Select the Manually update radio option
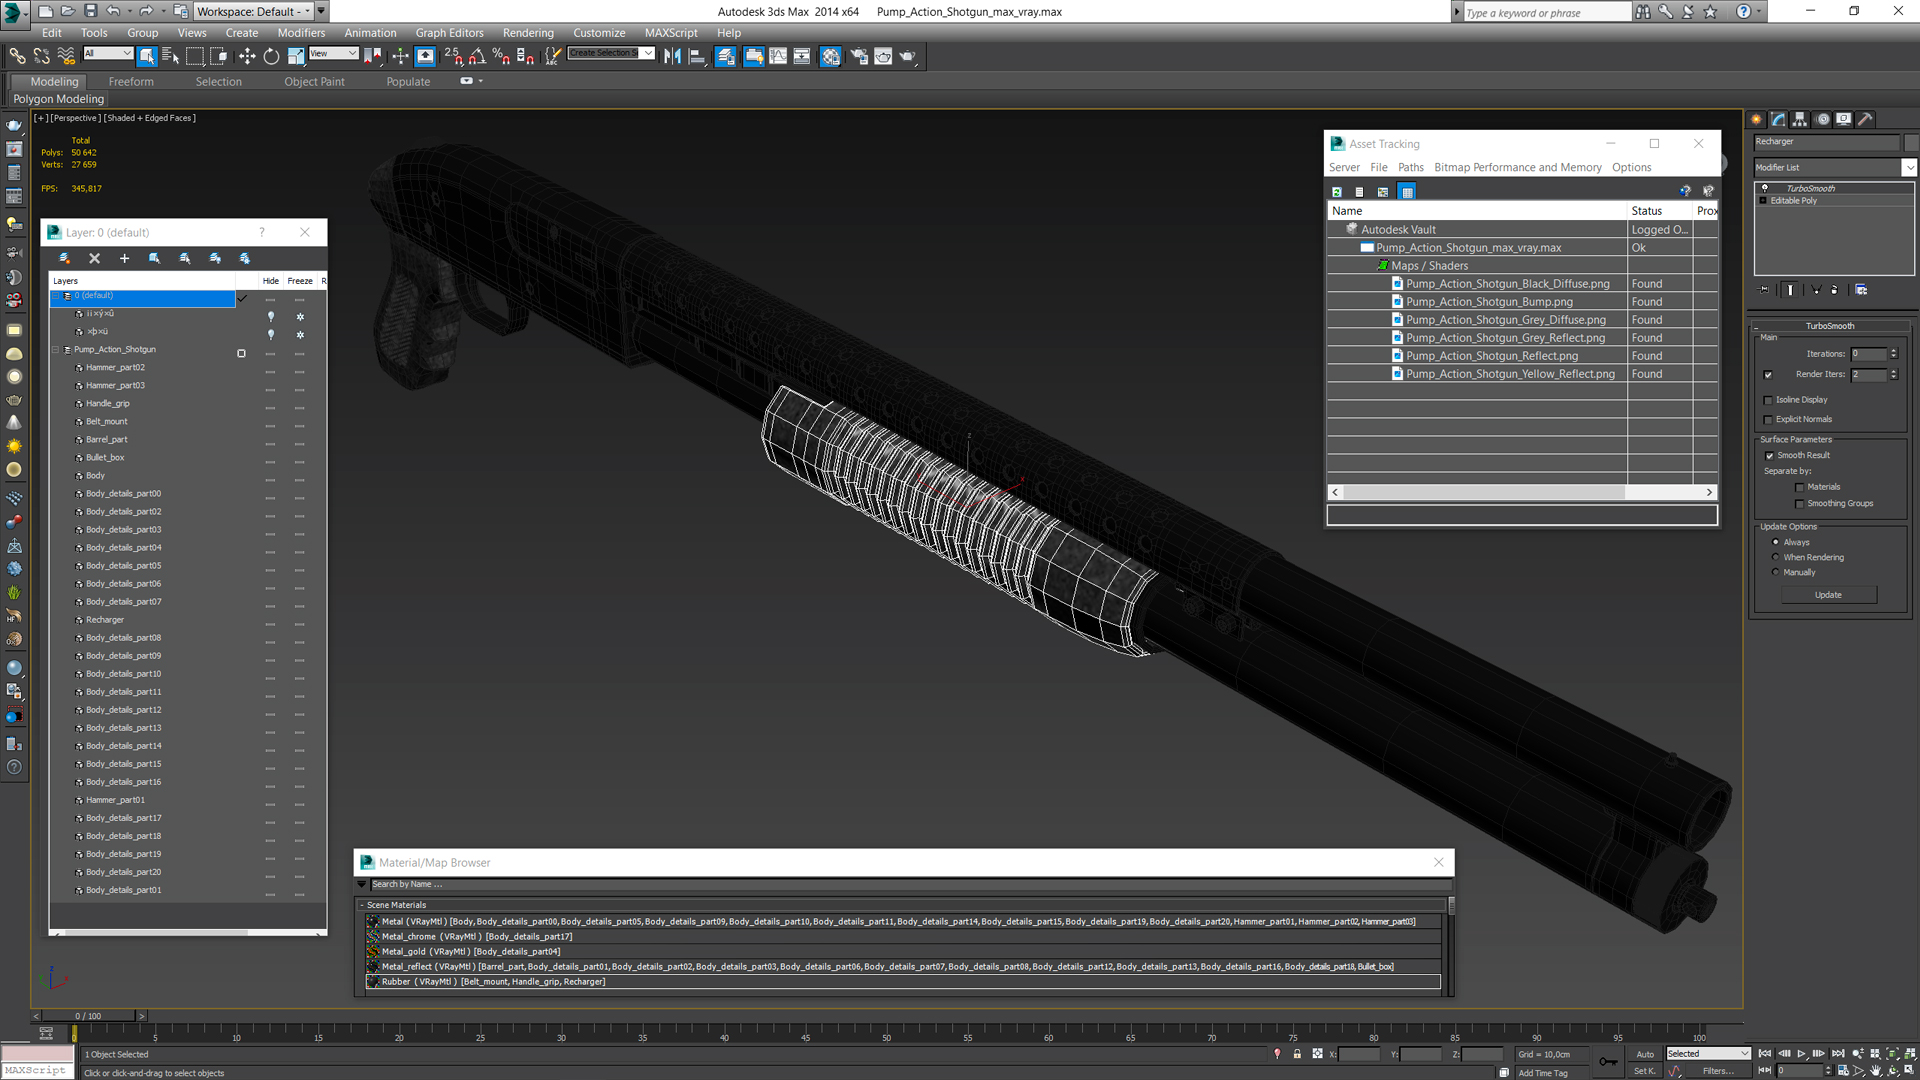 pyautogui.click(x=1776, y=573)
